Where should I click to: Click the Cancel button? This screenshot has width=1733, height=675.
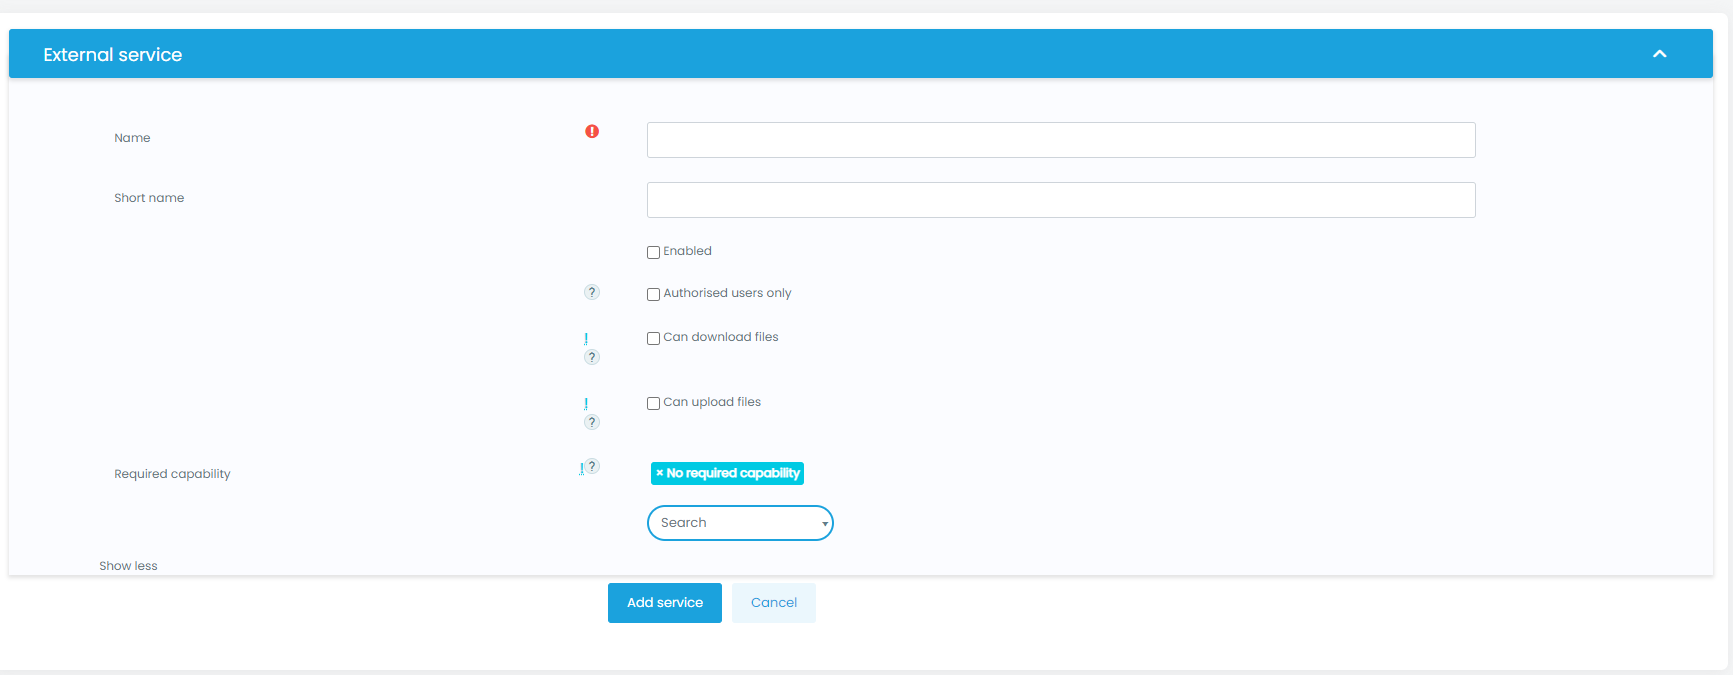pyautogui.click(x=773, y=603)
